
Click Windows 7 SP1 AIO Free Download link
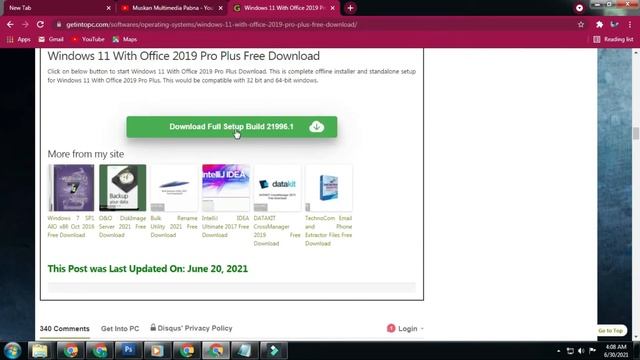click(71, 227)
